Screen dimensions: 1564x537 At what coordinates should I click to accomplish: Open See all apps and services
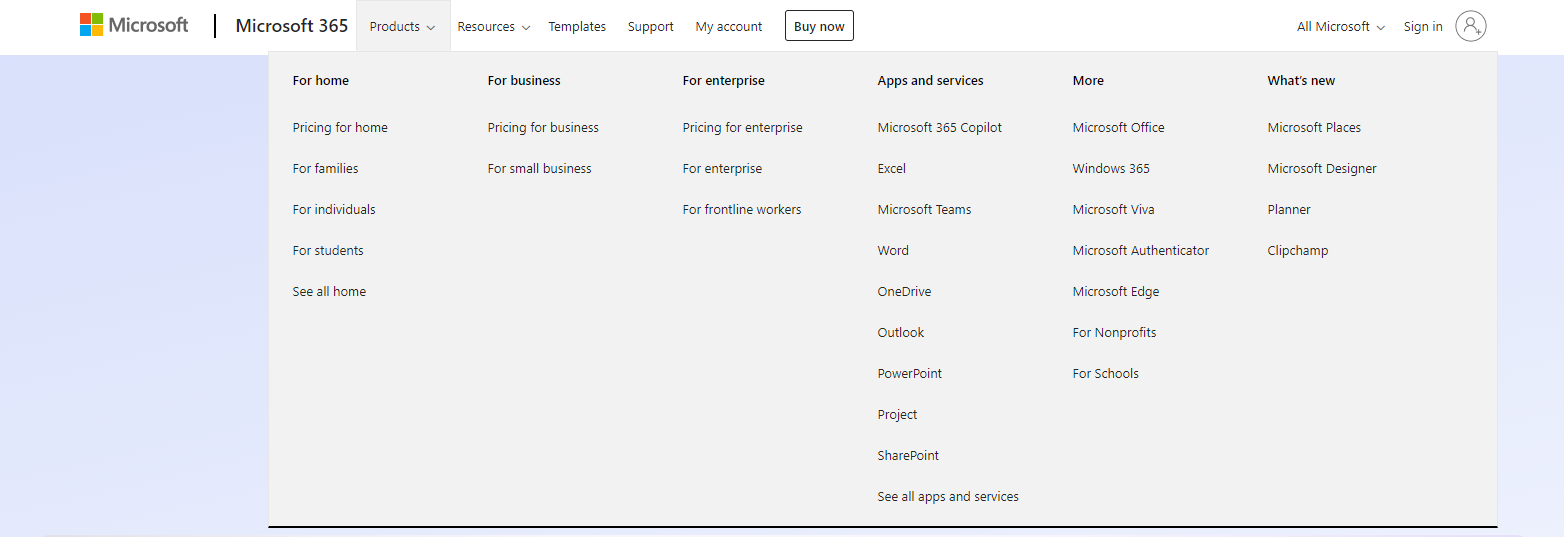point(948,497)
